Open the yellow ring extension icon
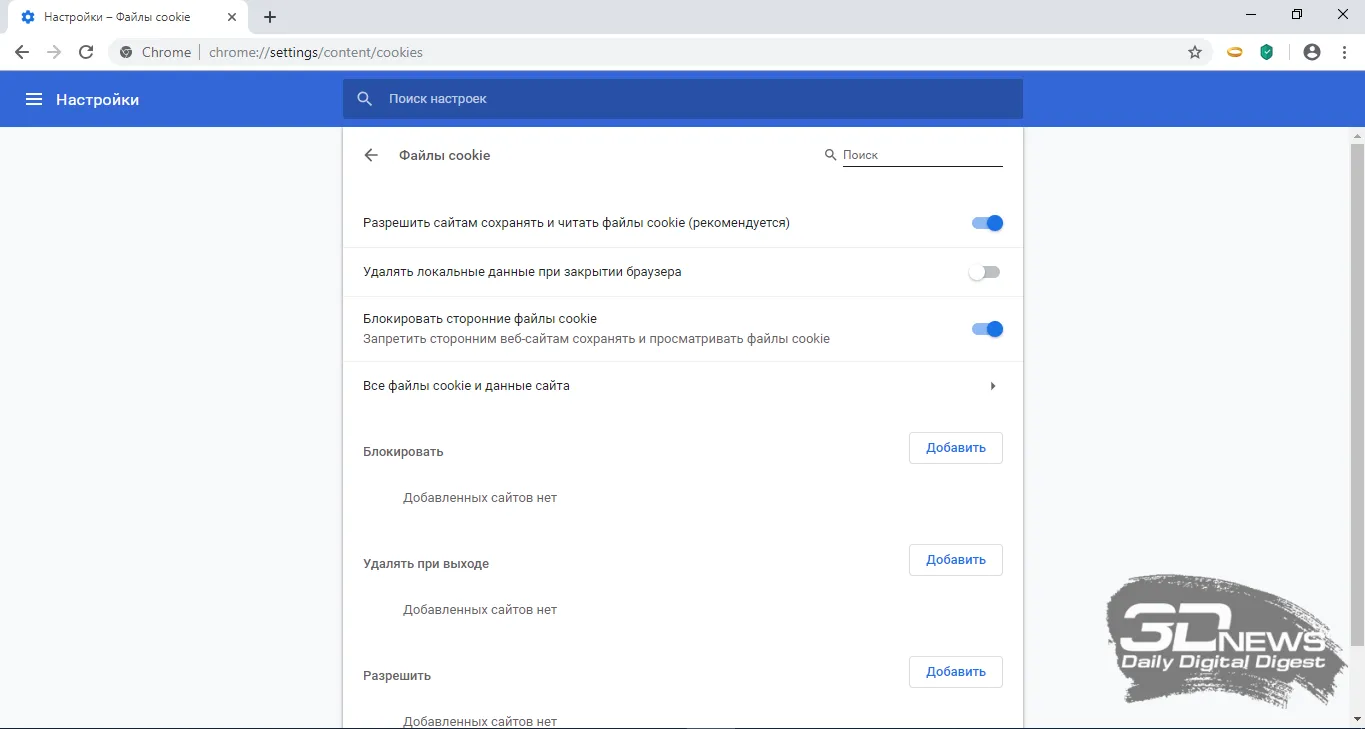This screenshot has height=729, width=1365. (x=1235, y=52)
